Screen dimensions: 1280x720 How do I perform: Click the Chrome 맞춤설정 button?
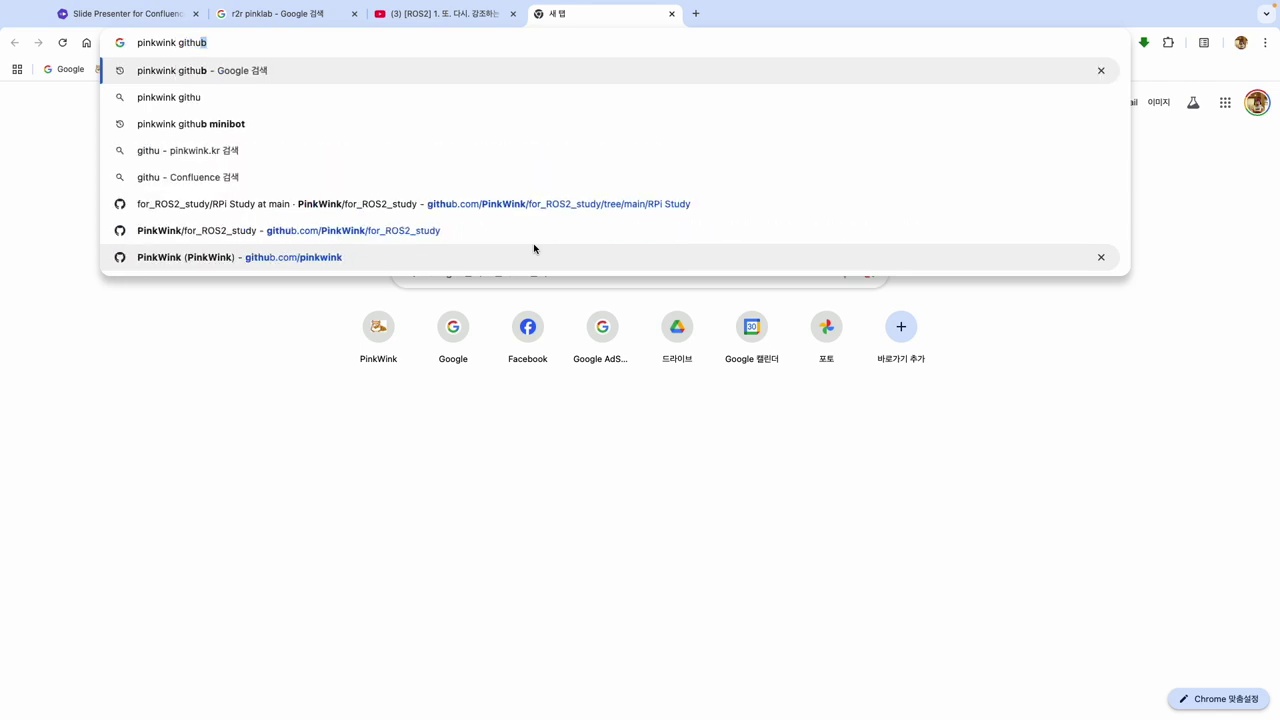1218,699
